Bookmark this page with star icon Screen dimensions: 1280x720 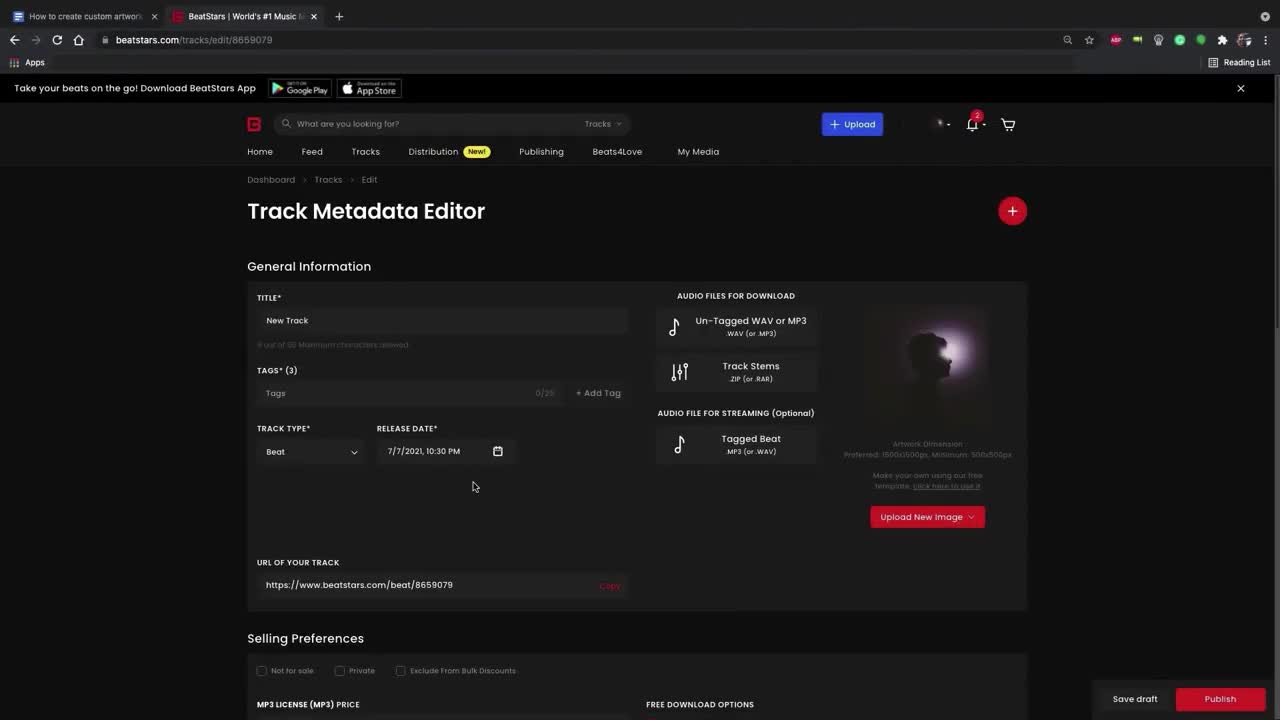(x=1089, y=40)
